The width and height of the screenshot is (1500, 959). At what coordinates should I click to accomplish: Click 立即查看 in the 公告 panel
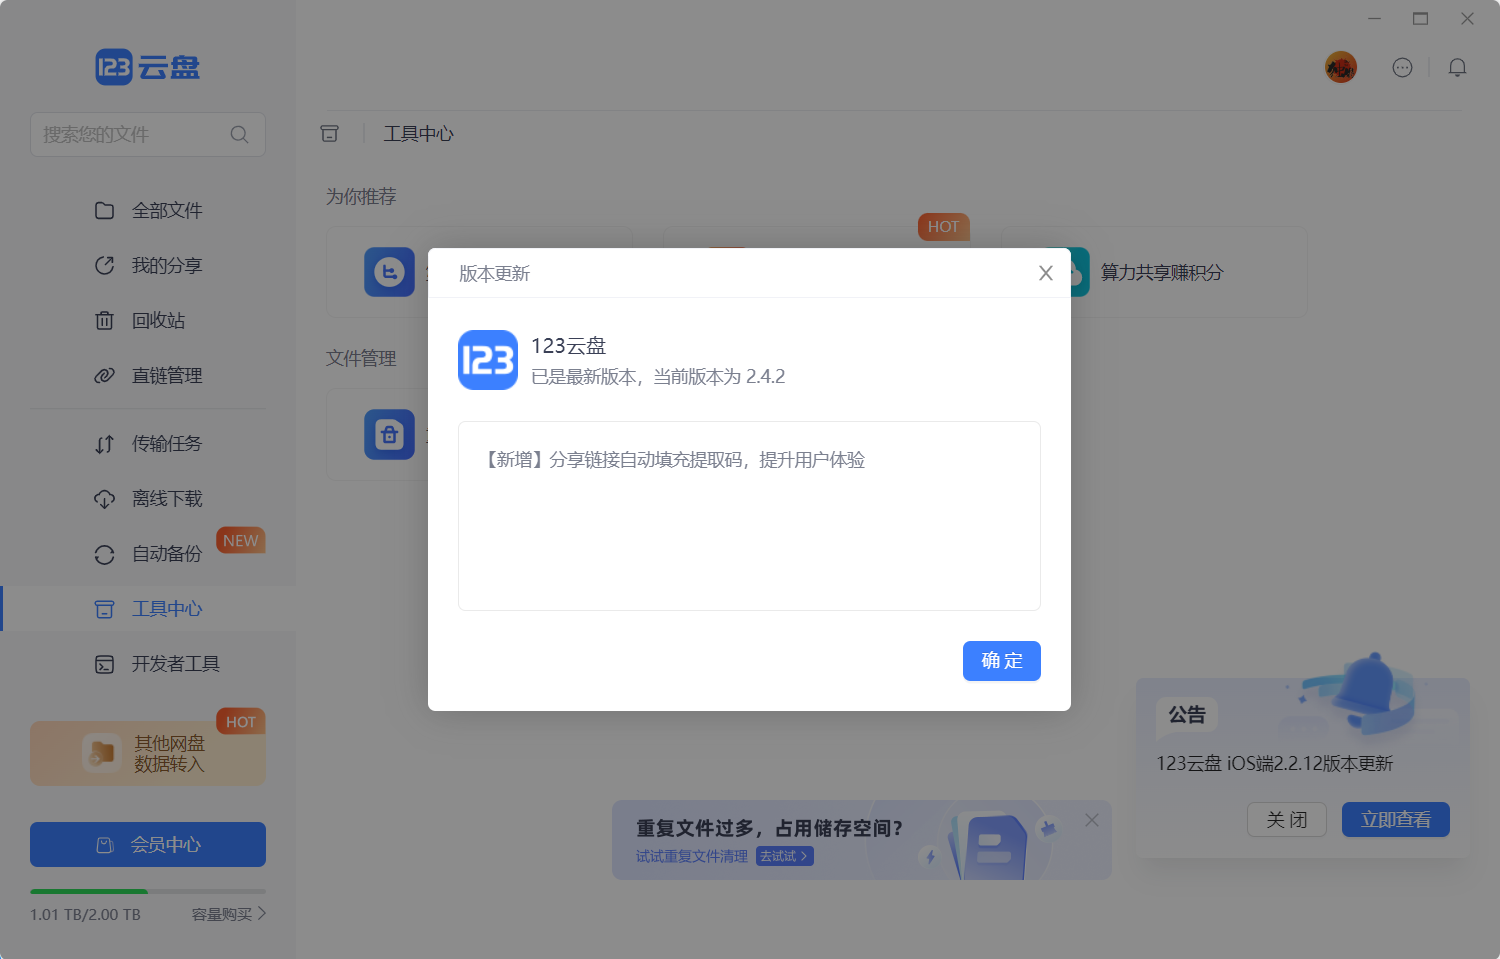[x=1396, y=820]
